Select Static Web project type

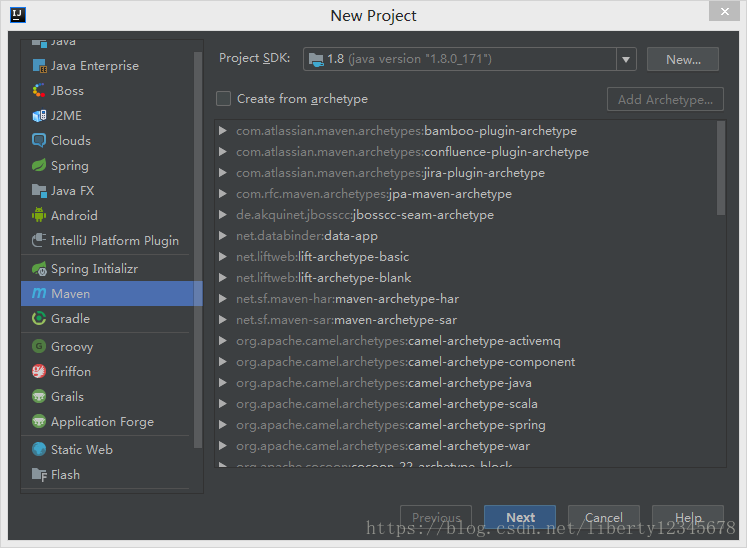pyautogui.click(x=82, y=449)
